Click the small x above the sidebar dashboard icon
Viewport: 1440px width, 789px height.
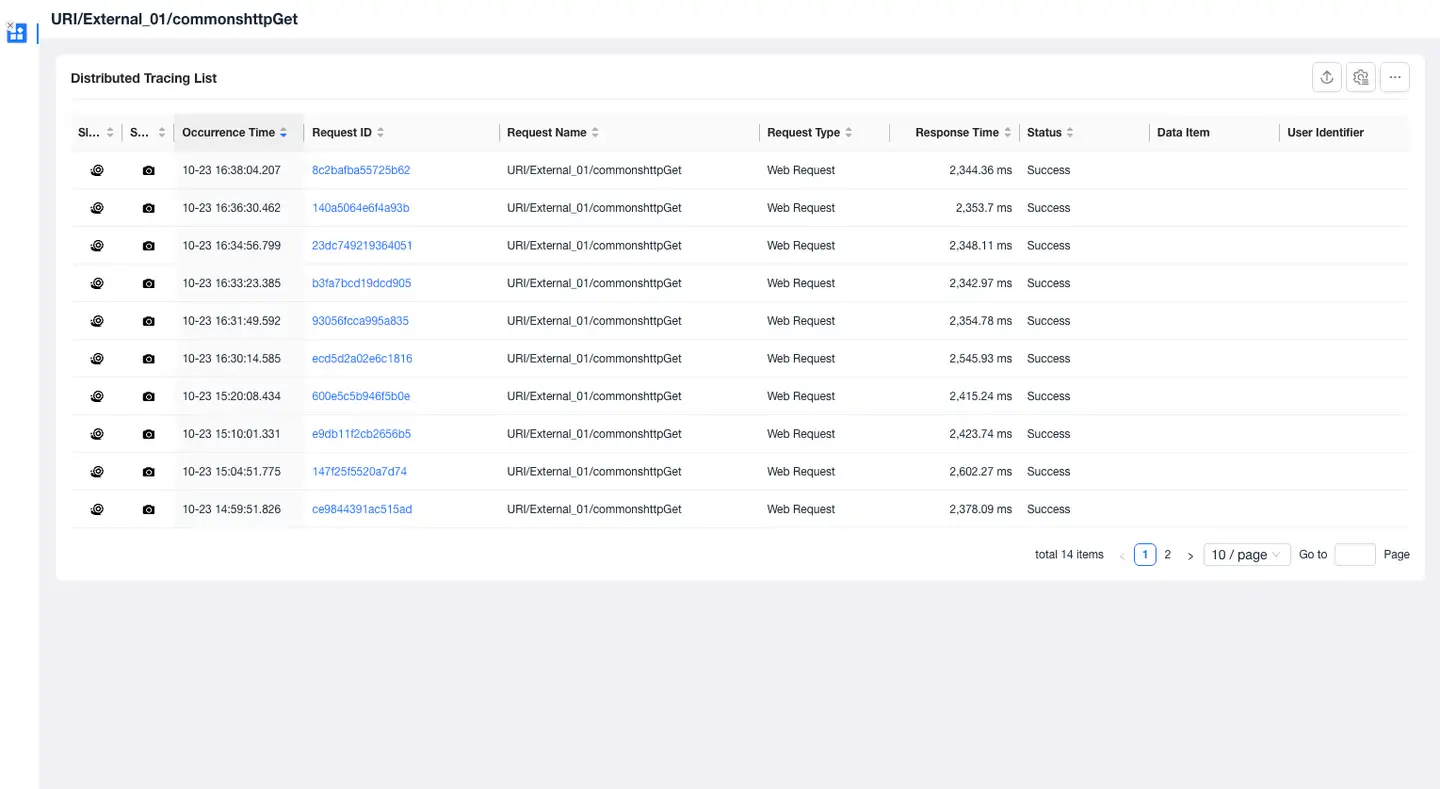10,22
